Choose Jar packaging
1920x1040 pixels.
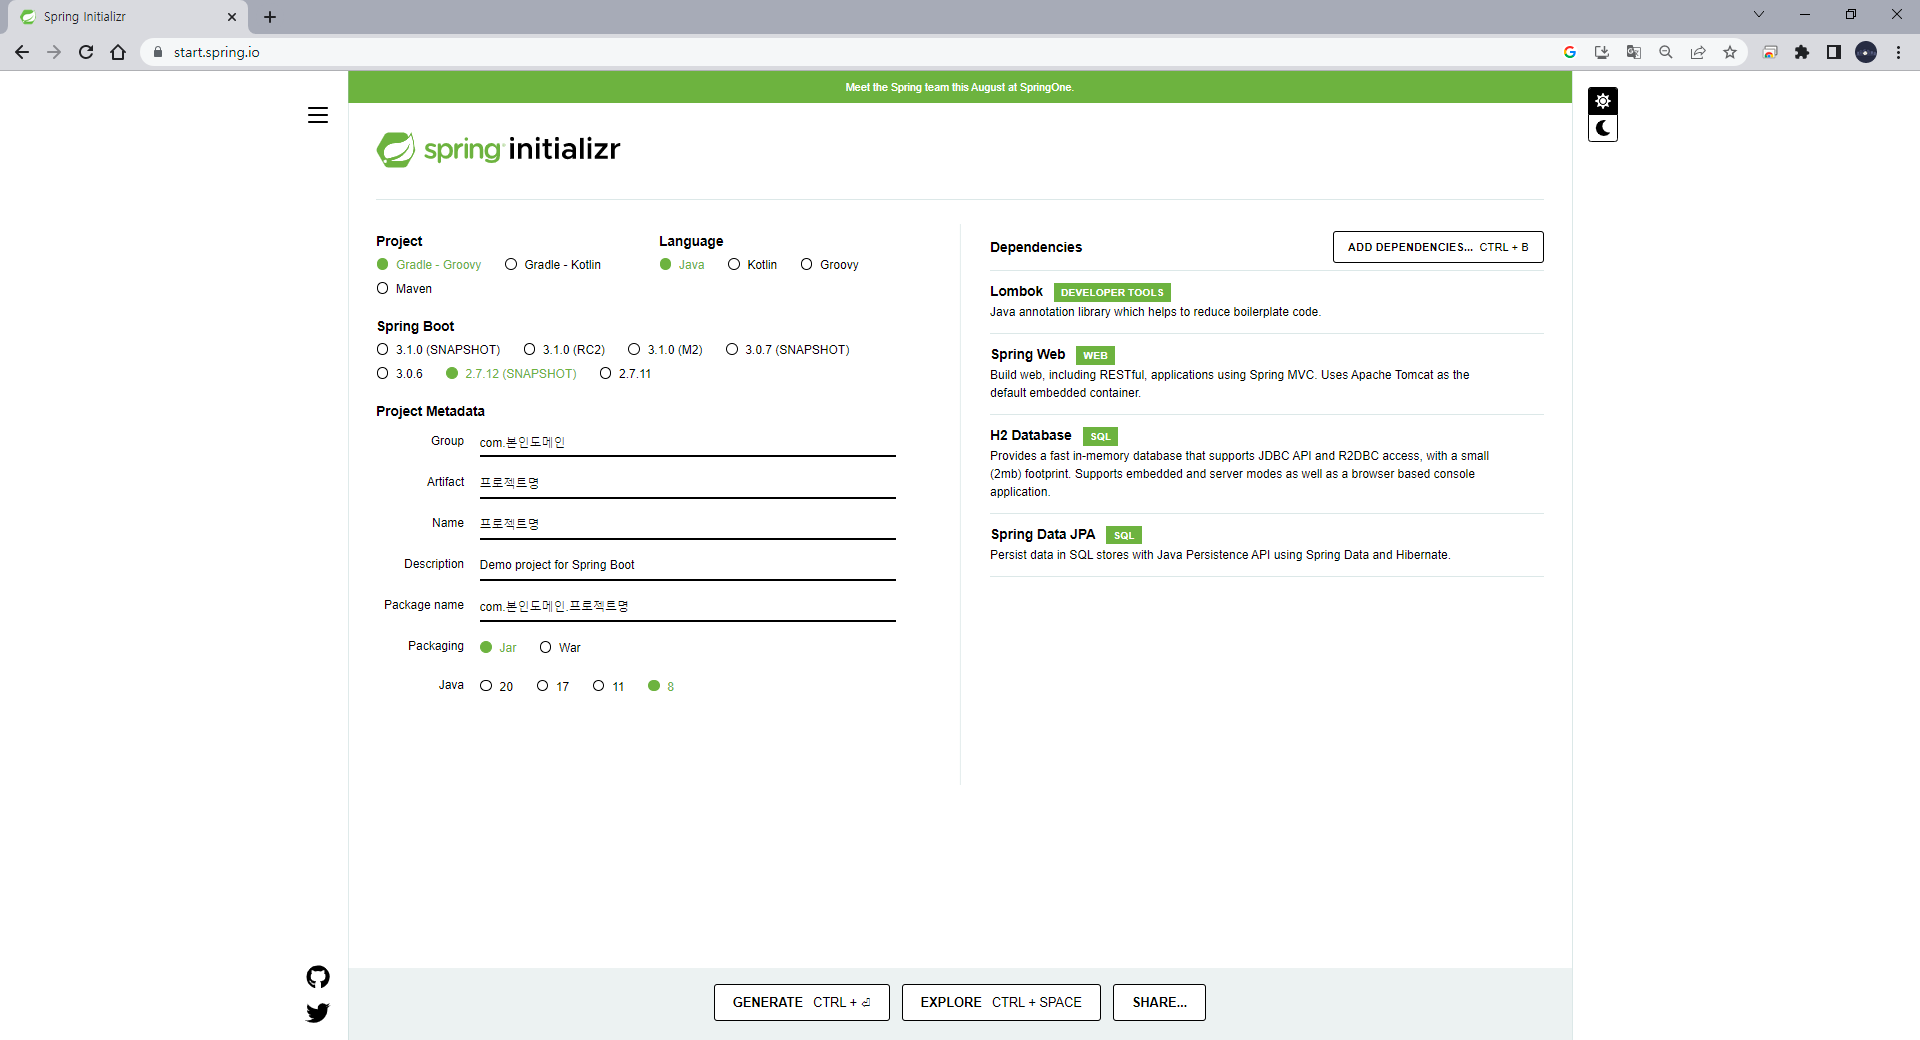(x=498, y=648)
